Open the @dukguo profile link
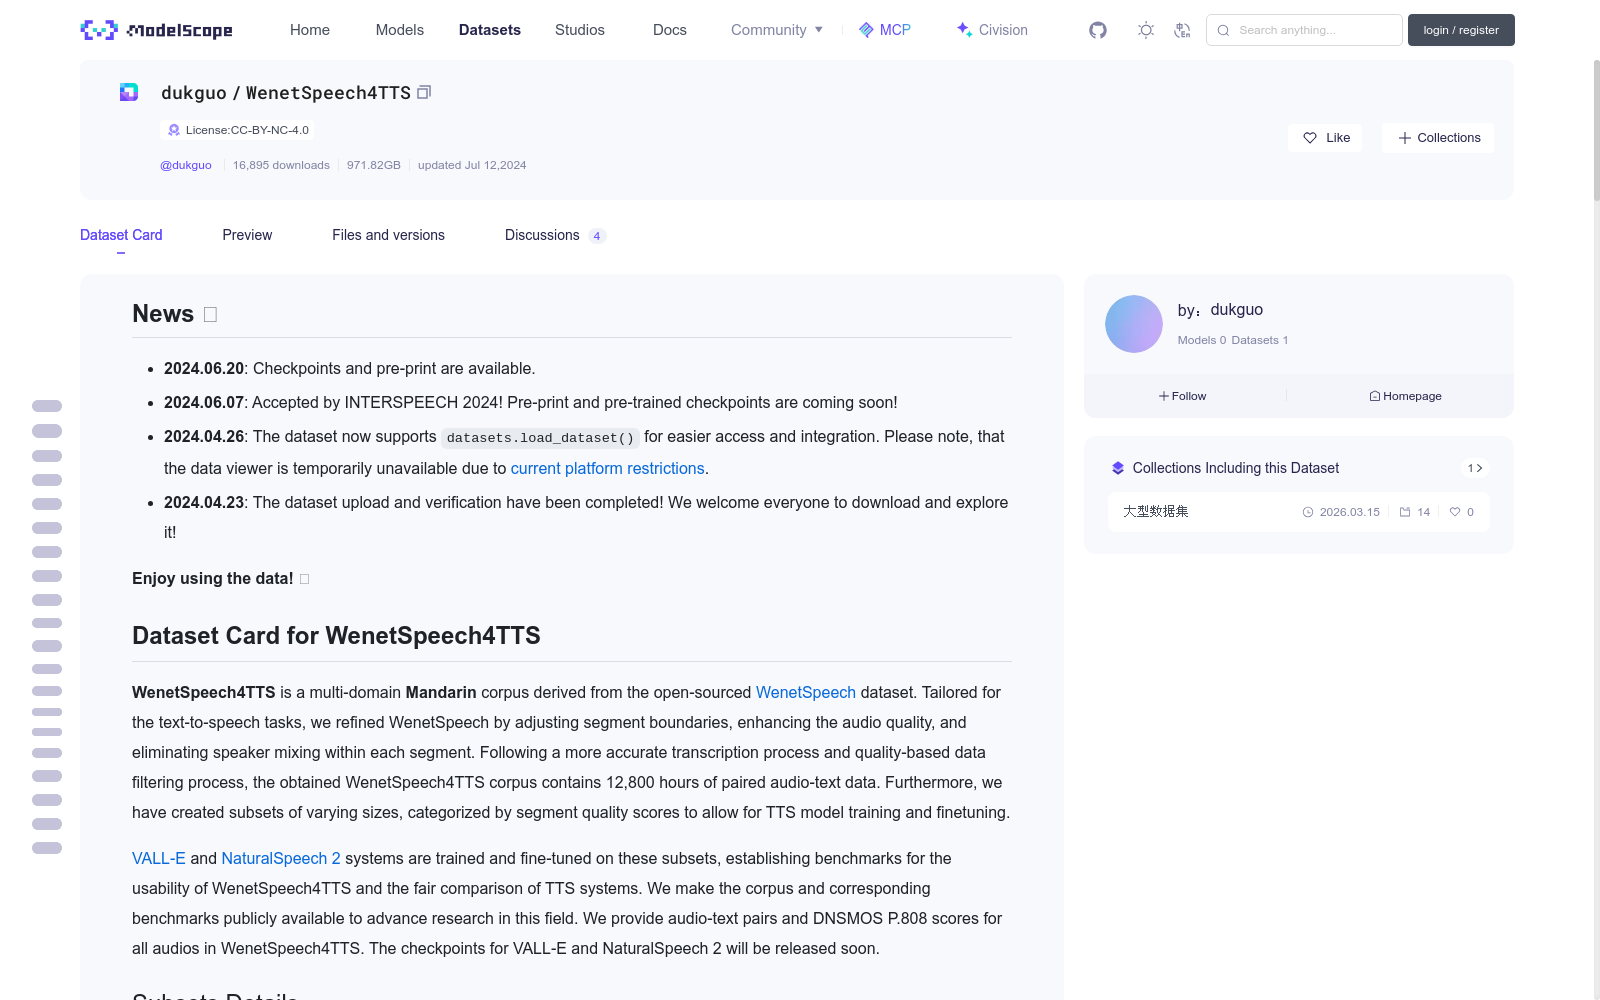1600x1000 pixels. click(186, 165)
